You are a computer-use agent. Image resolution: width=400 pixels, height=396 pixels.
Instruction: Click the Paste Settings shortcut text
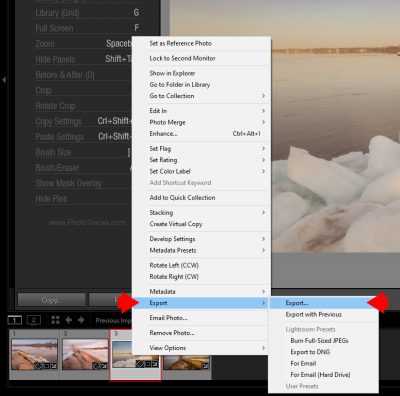coord(60,137)
